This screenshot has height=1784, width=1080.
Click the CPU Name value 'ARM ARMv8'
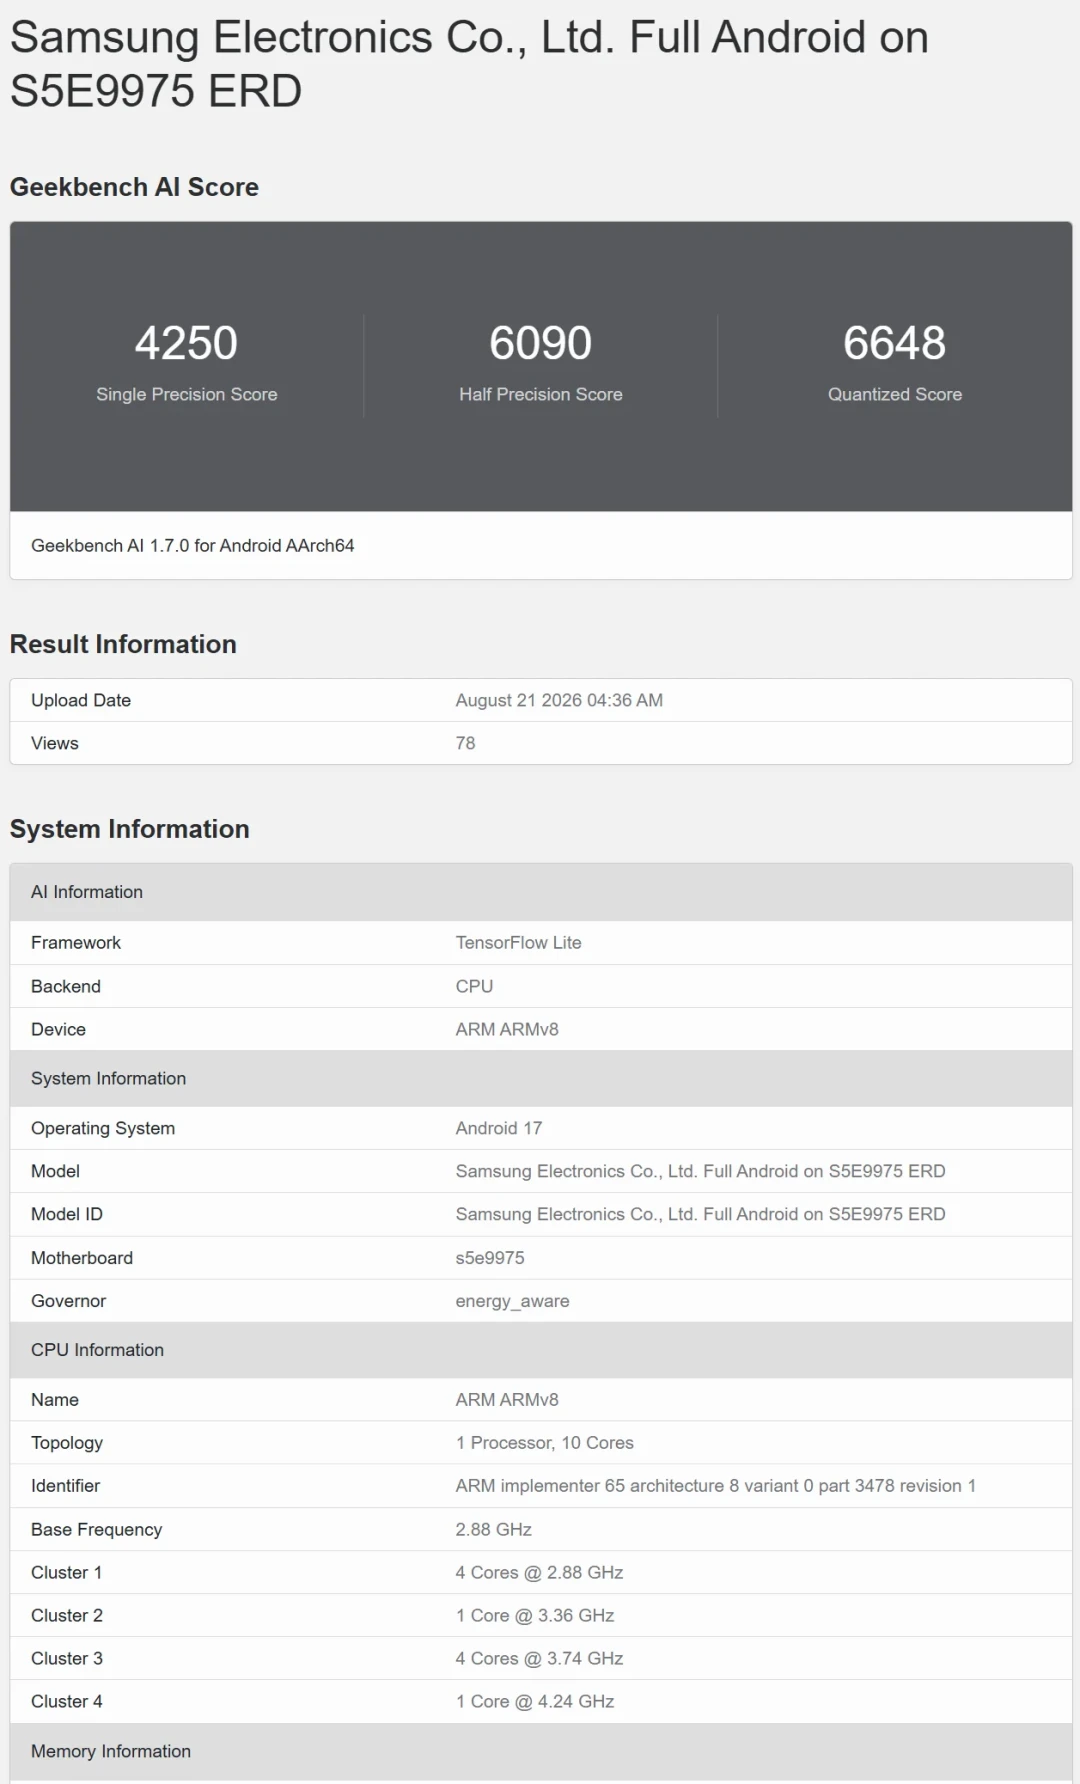click(x=507, y=1400)
